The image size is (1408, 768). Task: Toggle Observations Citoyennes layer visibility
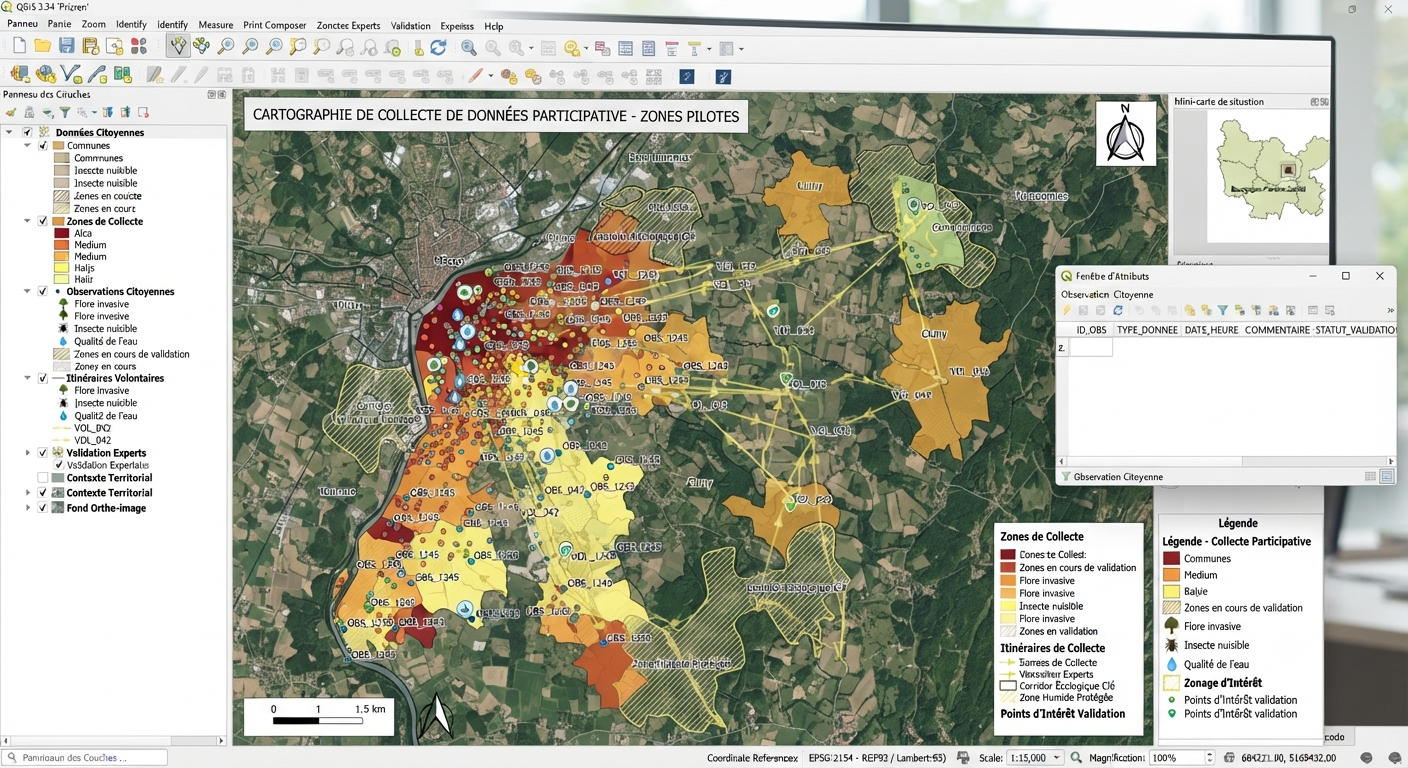[43, 291]
